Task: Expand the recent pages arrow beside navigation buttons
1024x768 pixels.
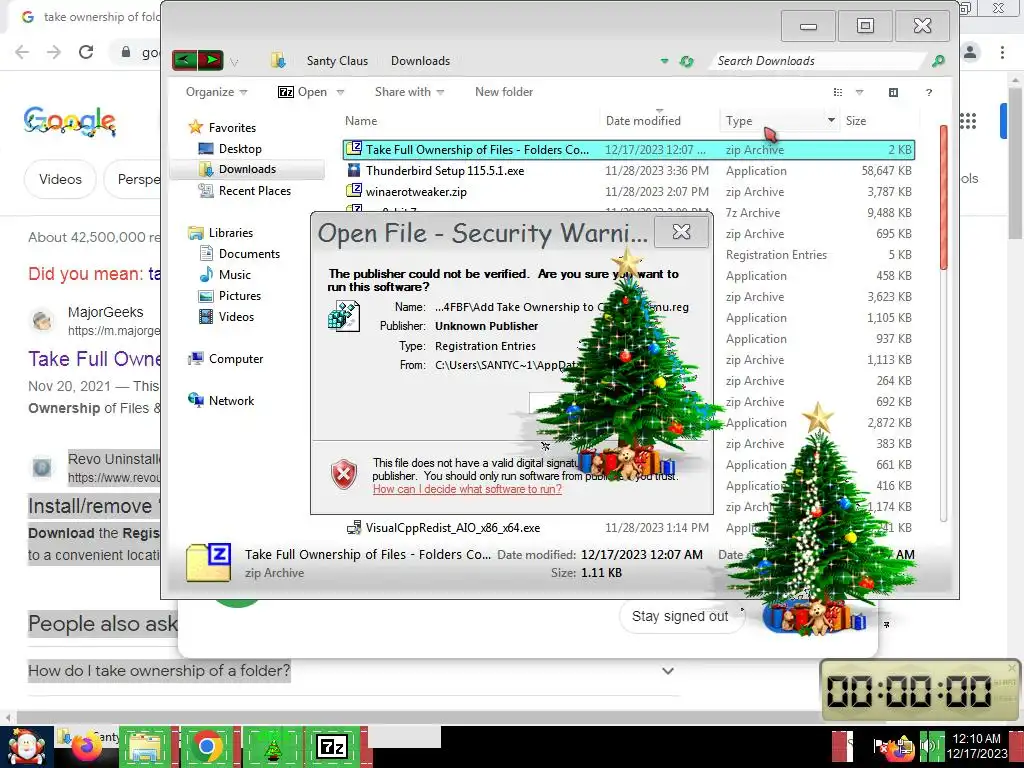Action: 234,63
